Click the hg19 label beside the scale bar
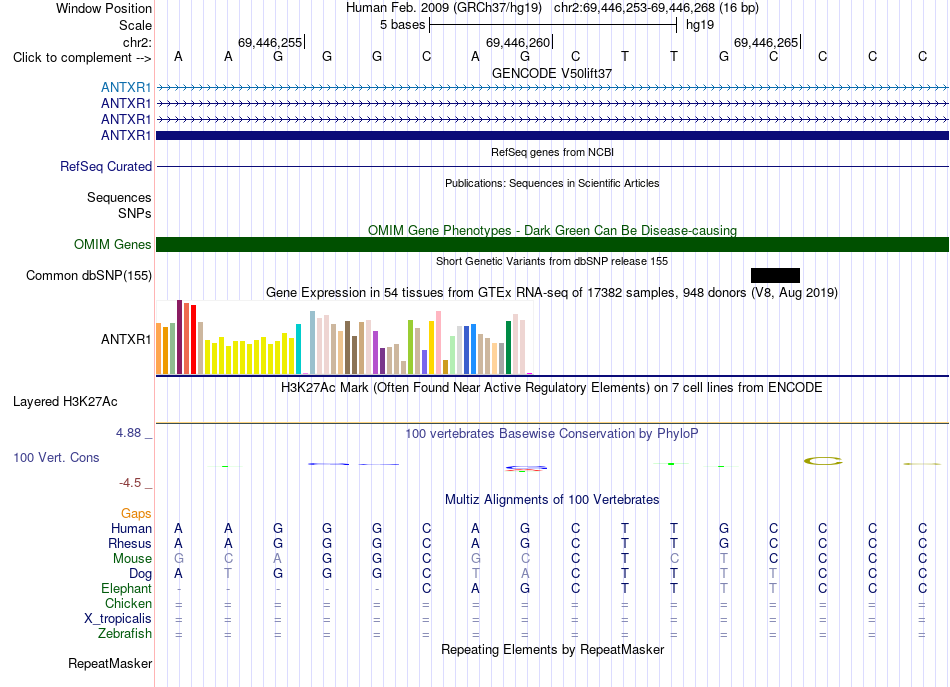 tap(700, 25)
